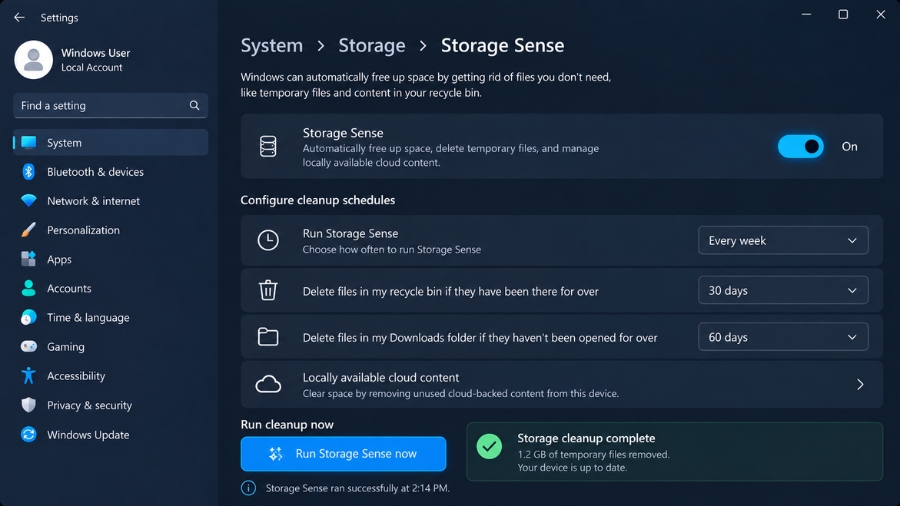Image resolution: width=900 pixels, height=506 pixels.
Task: Open Gaming settings
Action: (111, 347)
